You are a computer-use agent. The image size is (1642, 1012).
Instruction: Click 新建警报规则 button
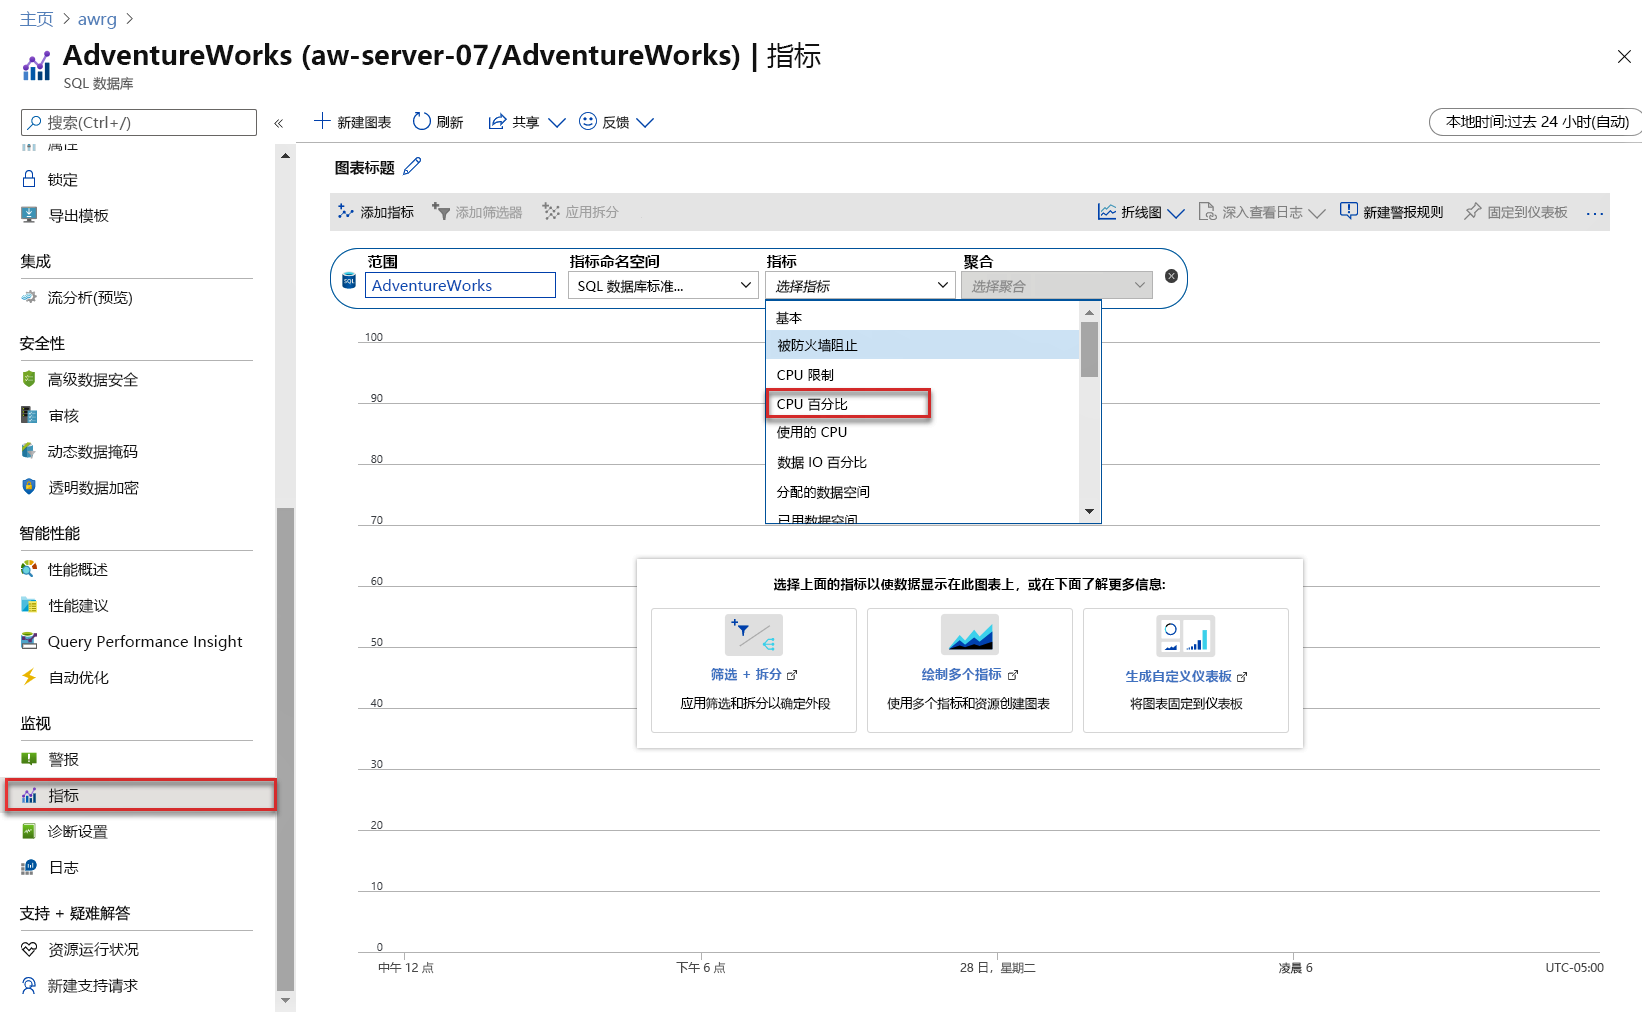pos(1391,212)
